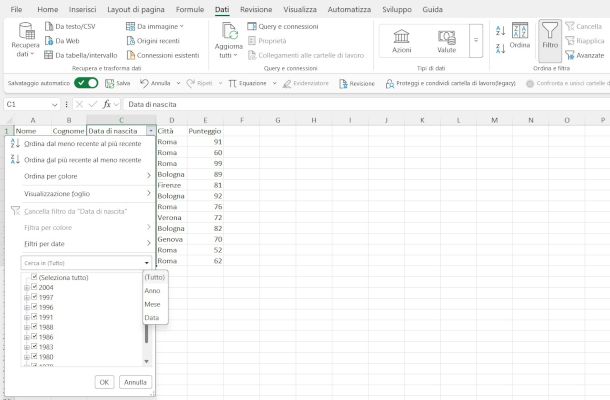Open Cerca in (Tutto) search dropdown arrow
610x400 pixels.
[147, 263]
